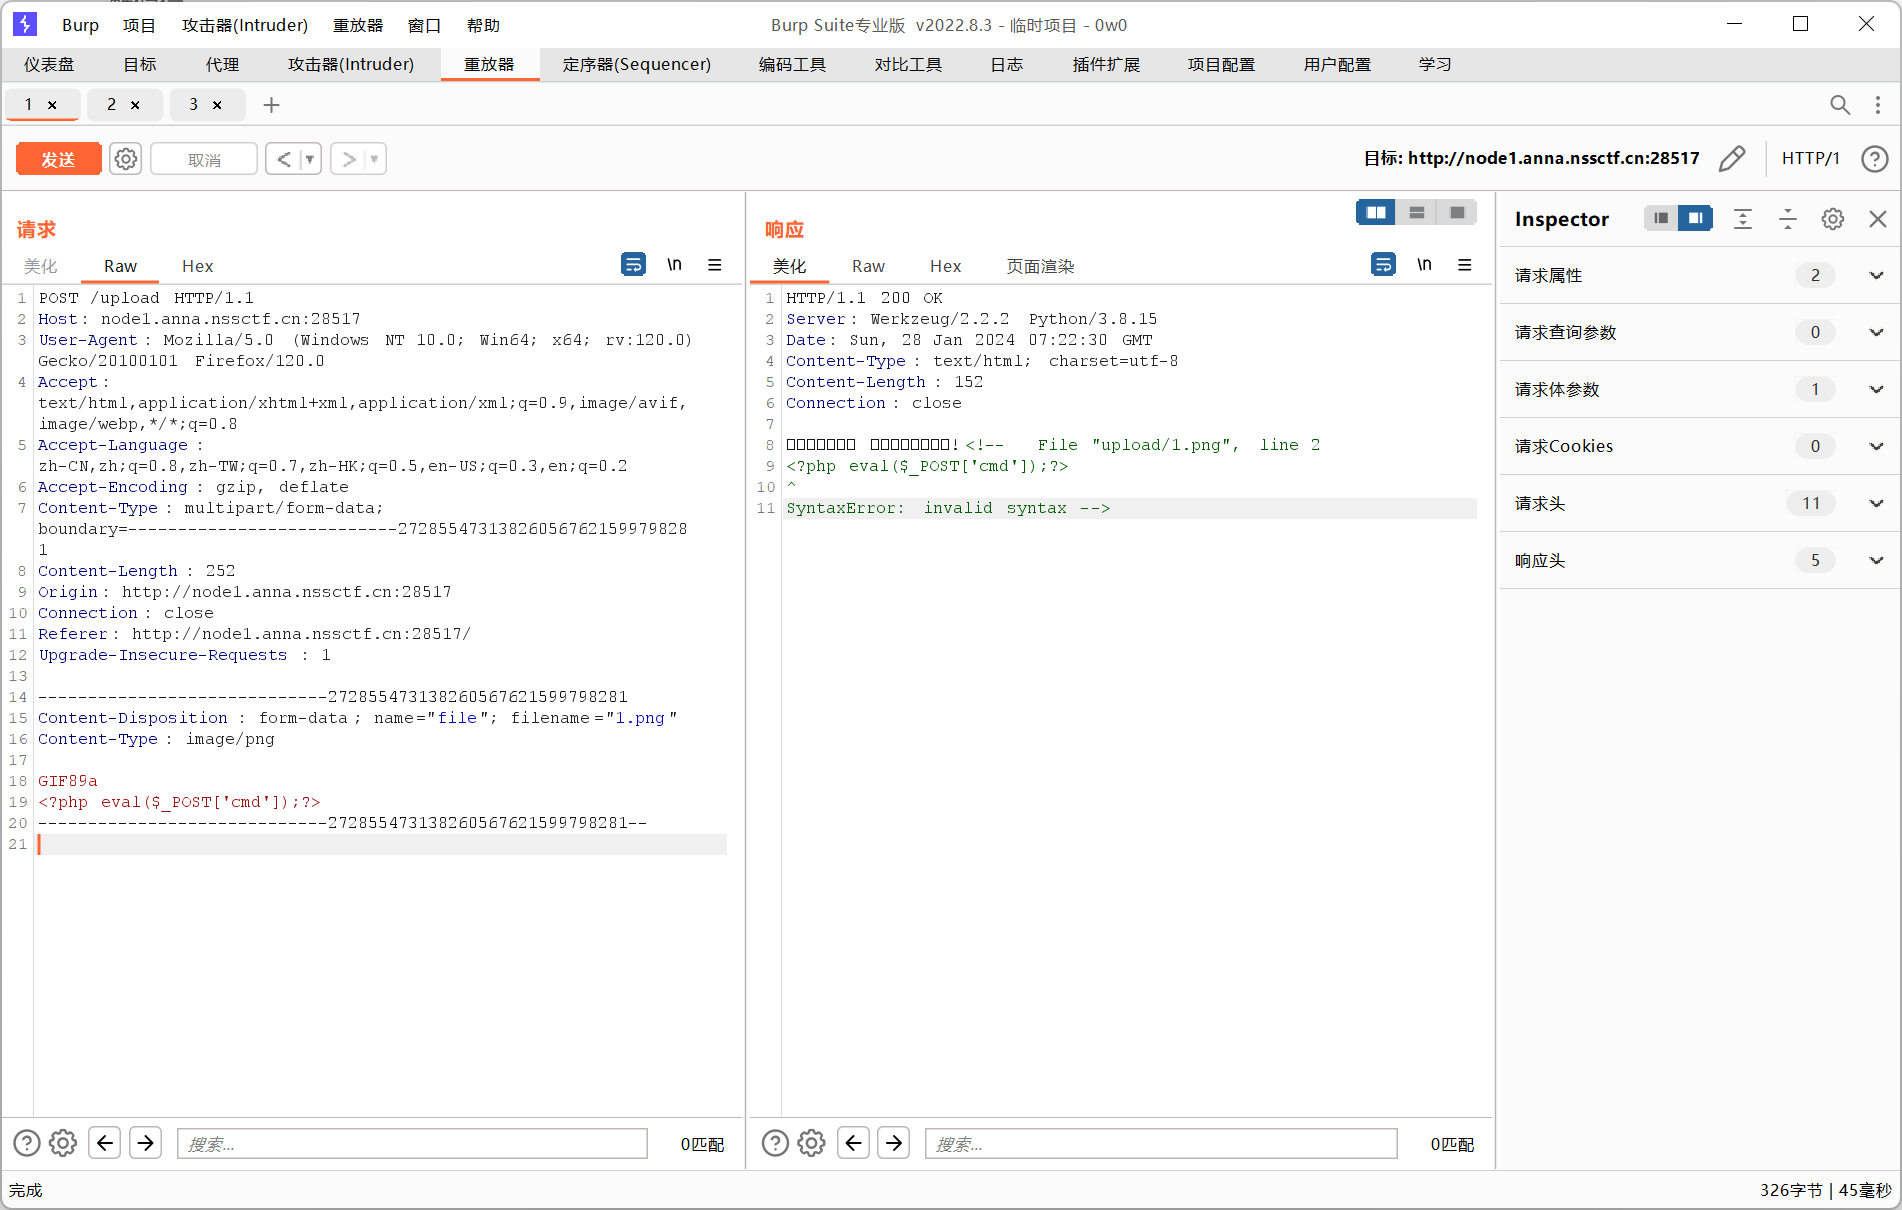Edit target with the pencil icon
Screen dimensions: 1902x1210
1732,158
